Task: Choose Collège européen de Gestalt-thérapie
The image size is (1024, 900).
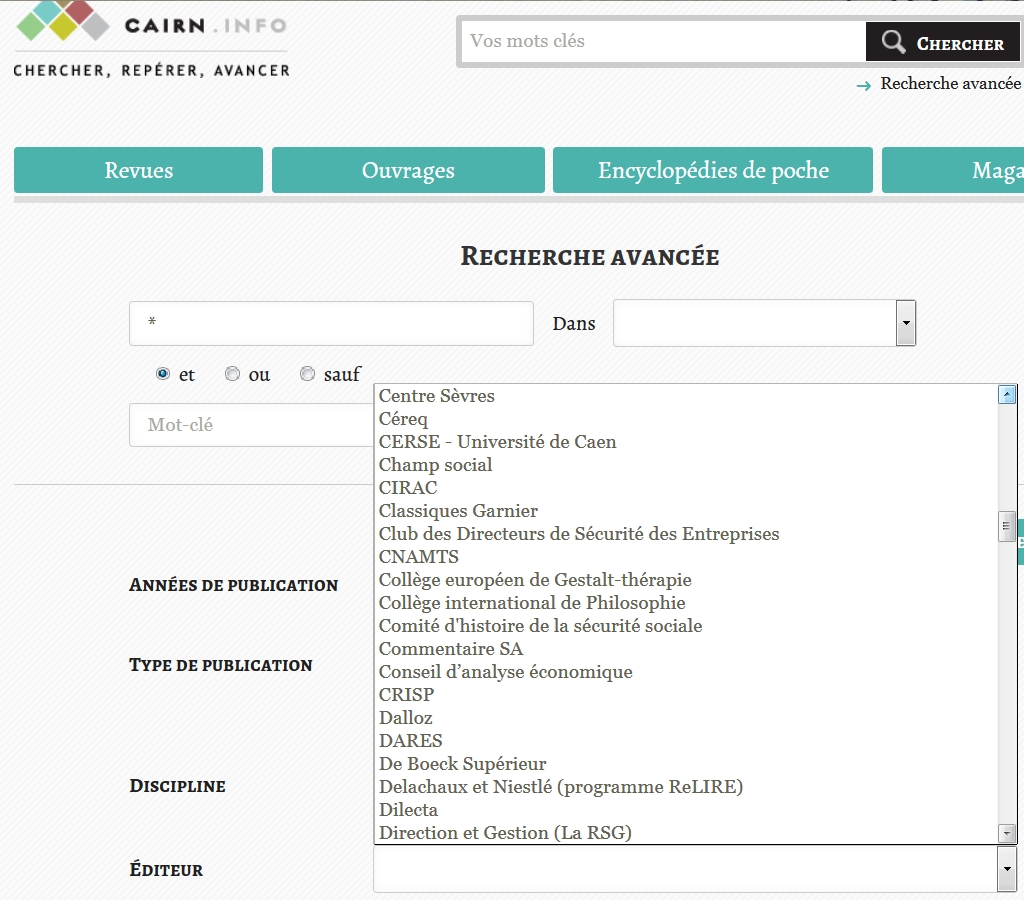Action: click(x=686, y=579)
